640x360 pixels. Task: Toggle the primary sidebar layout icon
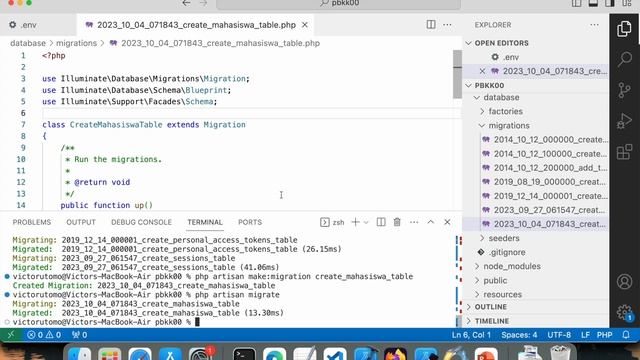point(576,3)
